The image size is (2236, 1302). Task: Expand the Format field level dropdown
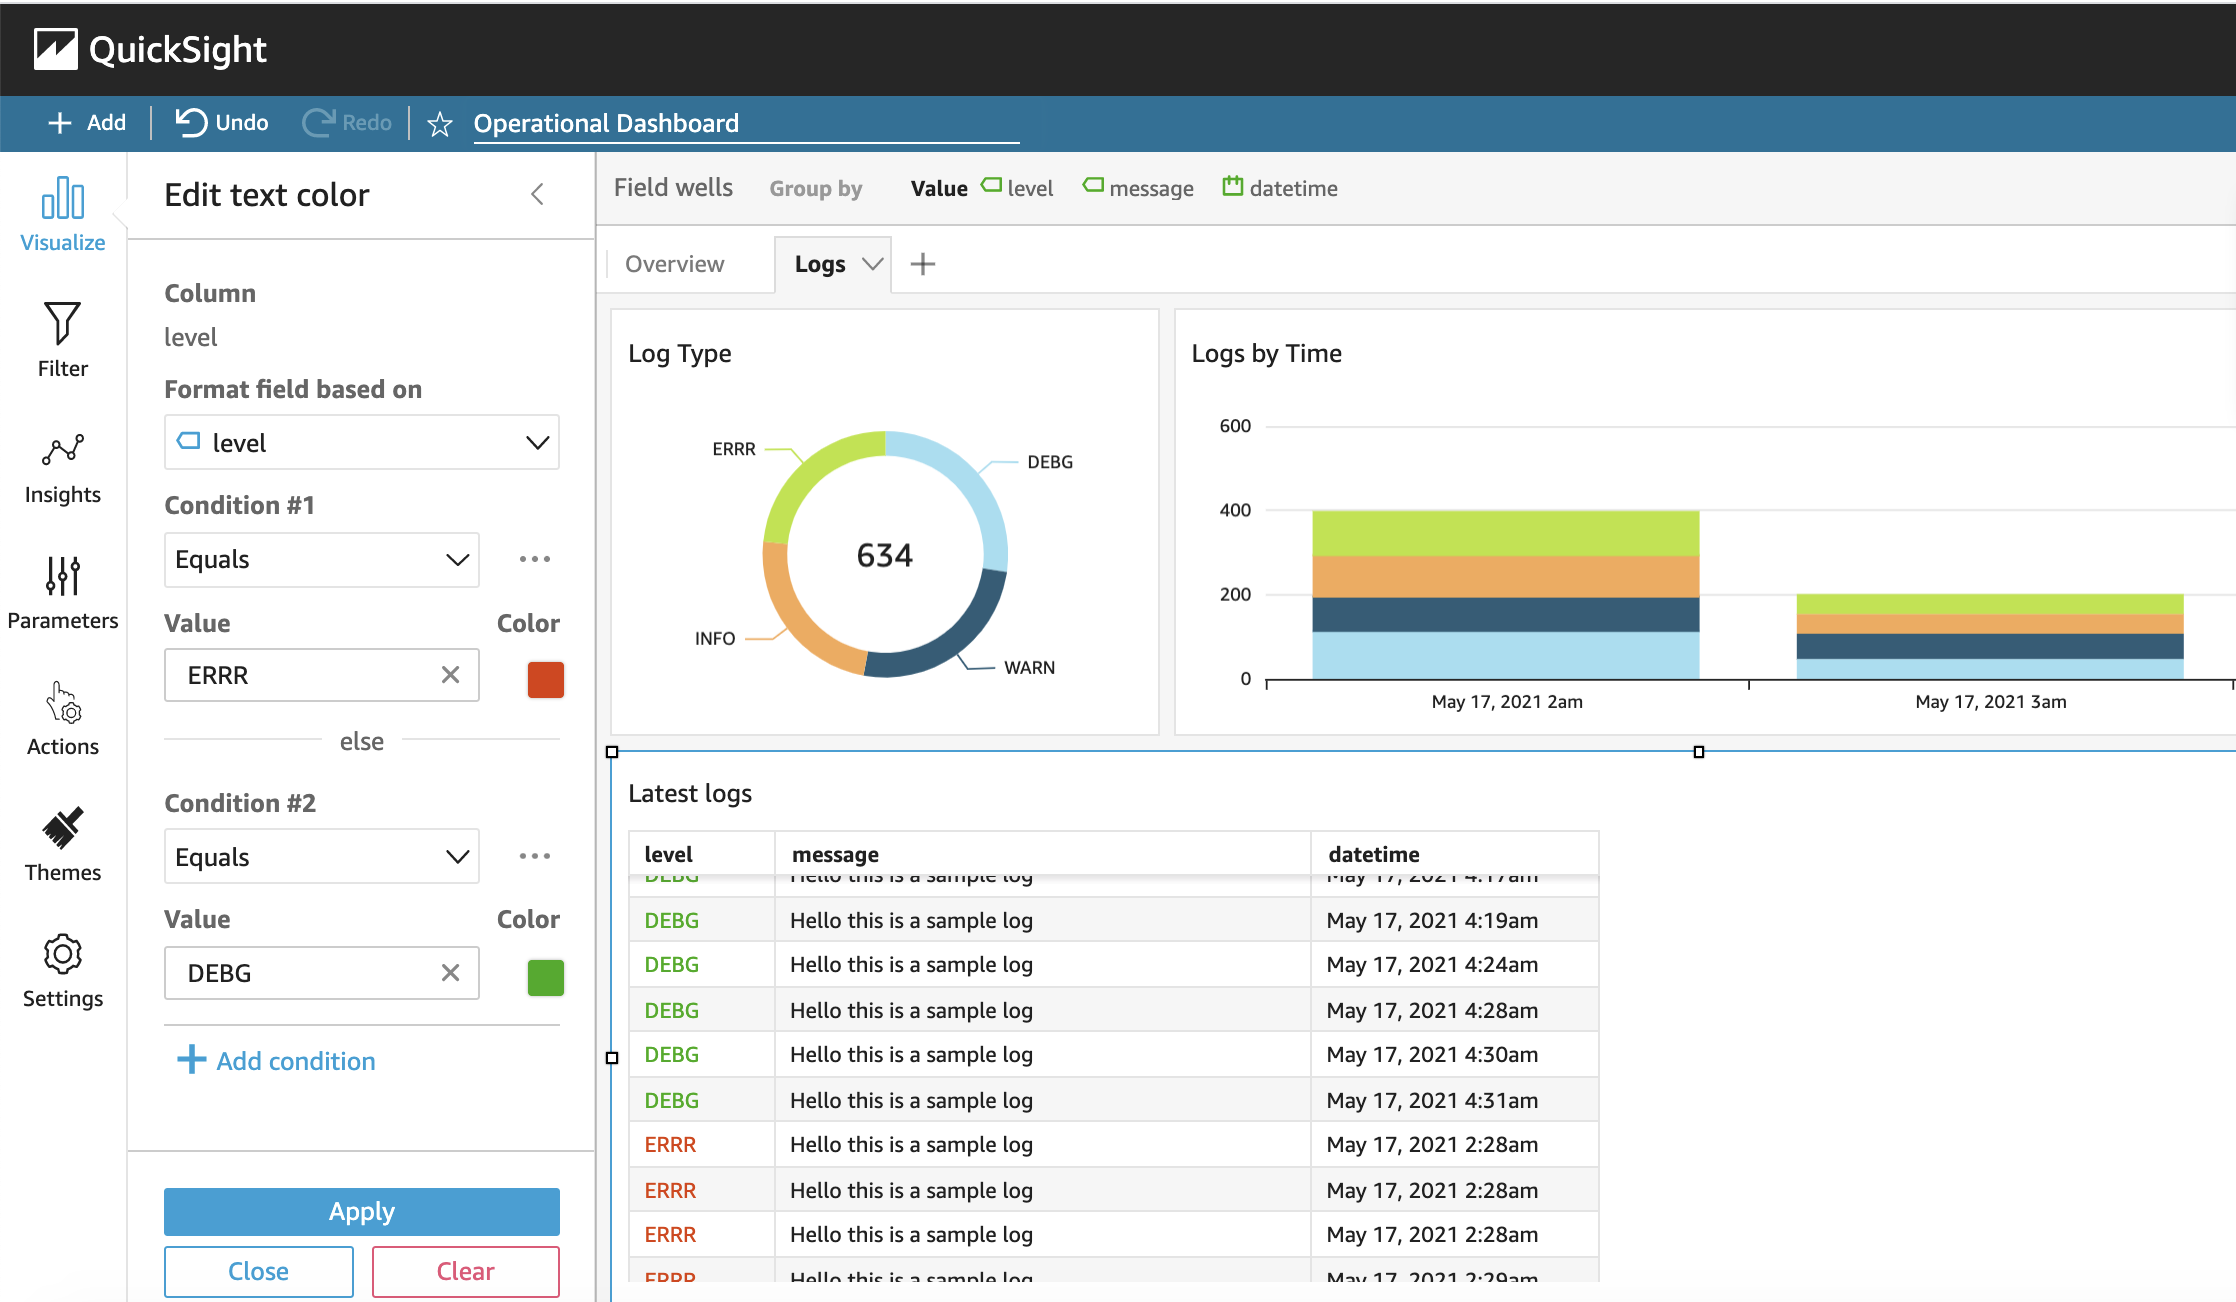[361, 443]
